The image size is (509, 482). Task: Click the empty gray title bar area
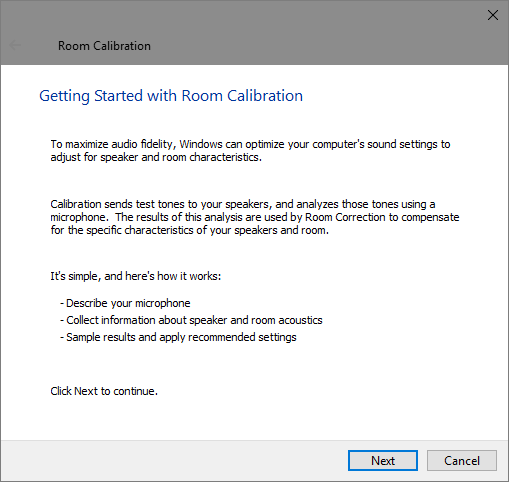300,33
